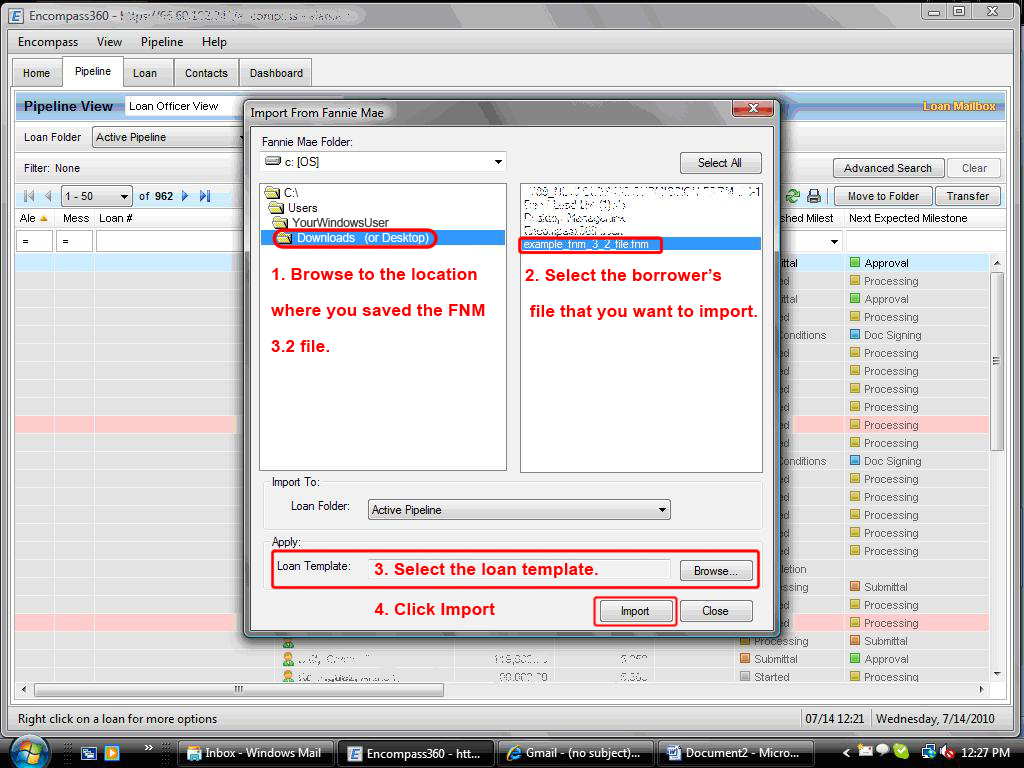
Task: Click the Ale column filter field
Action: click(x=35, y=242)
